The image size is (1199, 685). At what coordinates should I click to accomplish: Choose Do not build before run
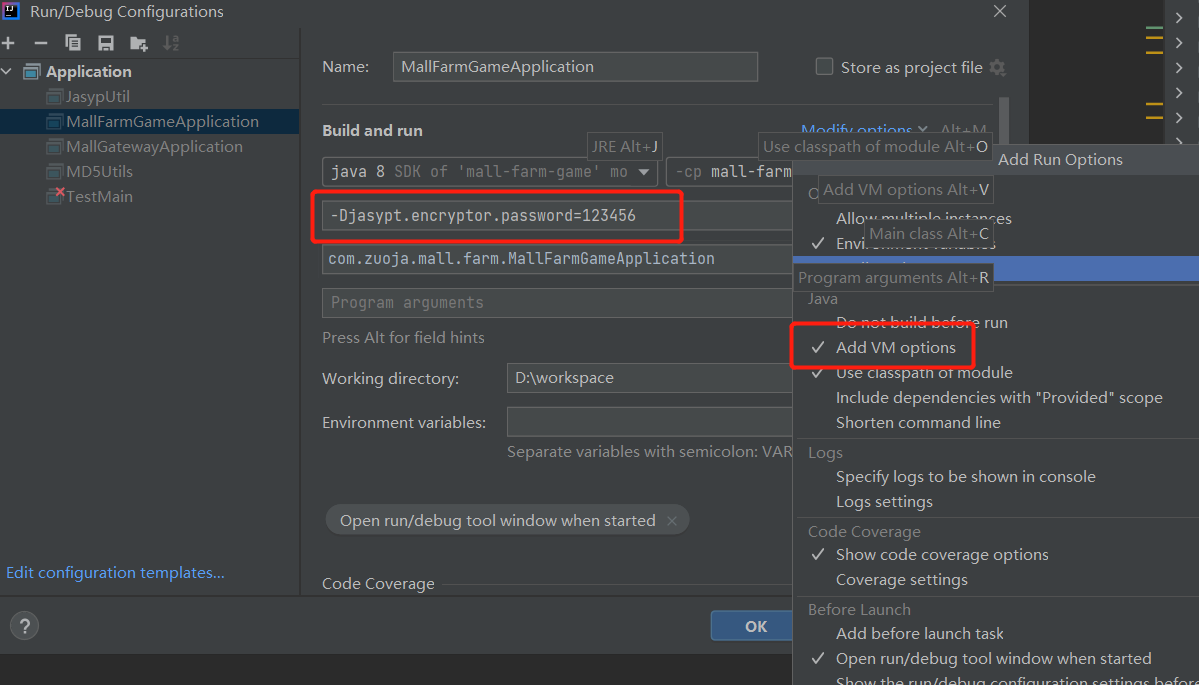921,323
